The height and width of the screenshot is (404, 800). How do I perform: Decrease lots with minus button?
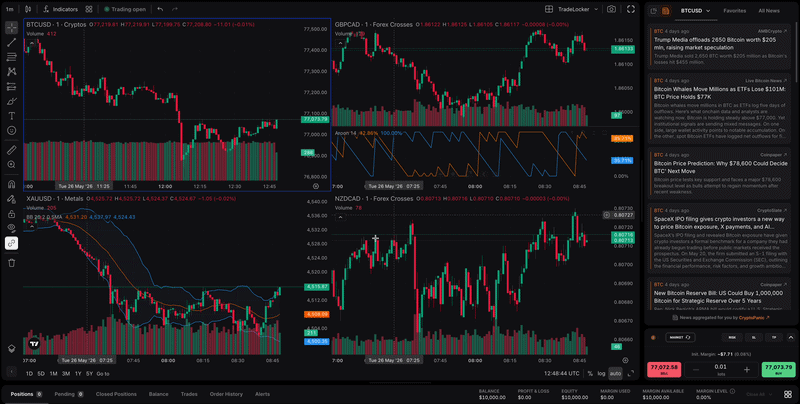point(695,370)
